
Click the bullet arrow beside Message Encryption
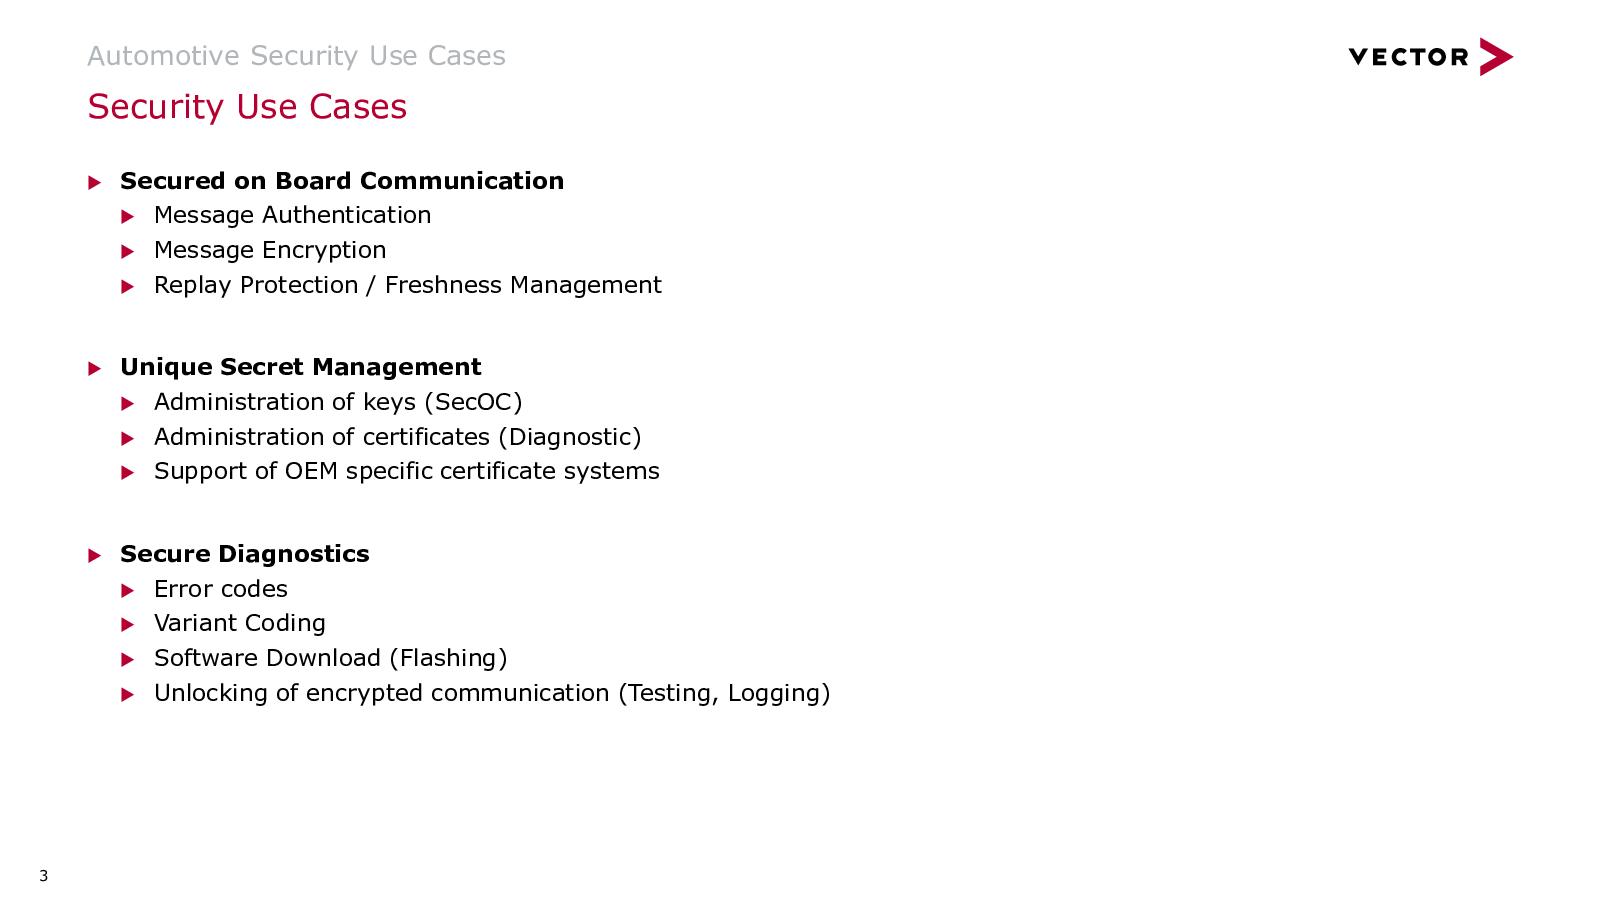pyautogui.click(x=128, y=251)
